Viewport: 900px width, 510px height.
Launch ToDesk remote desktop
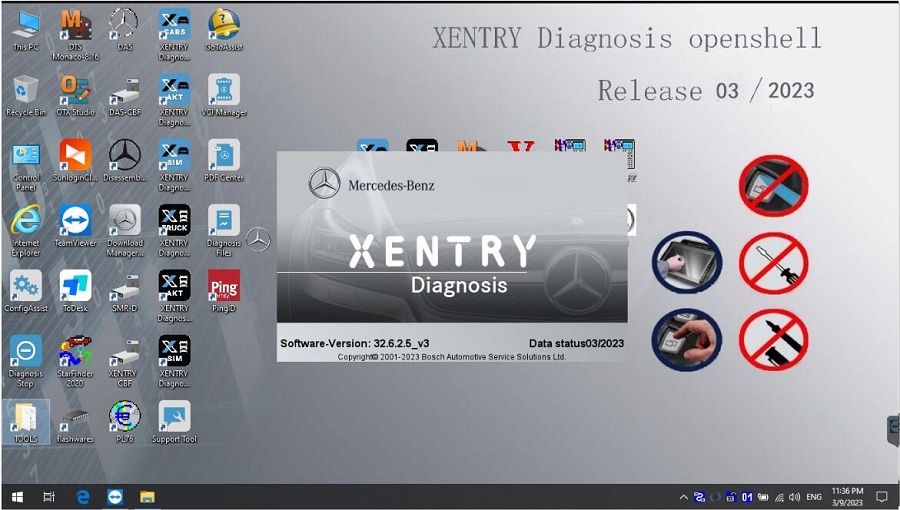75,292
